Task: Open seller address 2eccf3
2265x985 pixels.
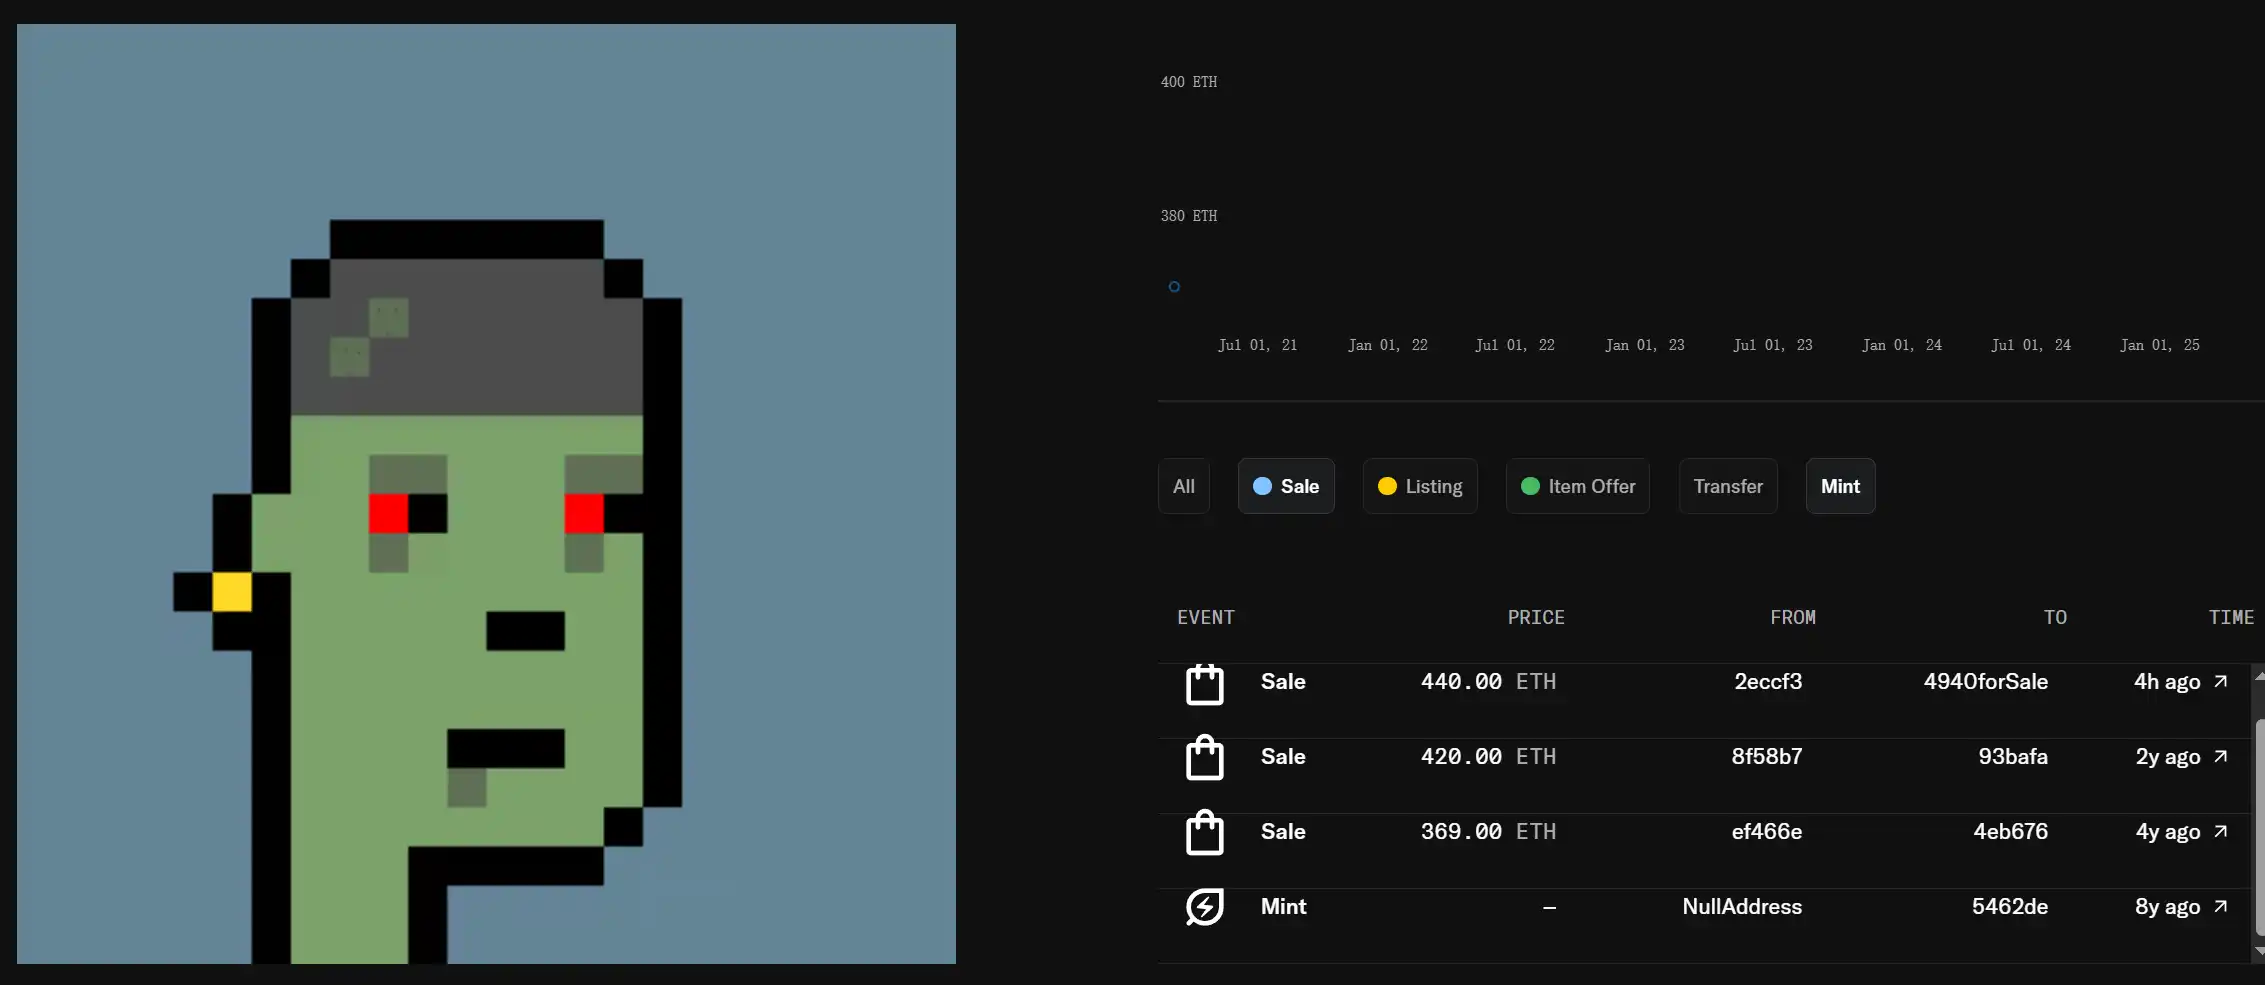Action: 1768,682
